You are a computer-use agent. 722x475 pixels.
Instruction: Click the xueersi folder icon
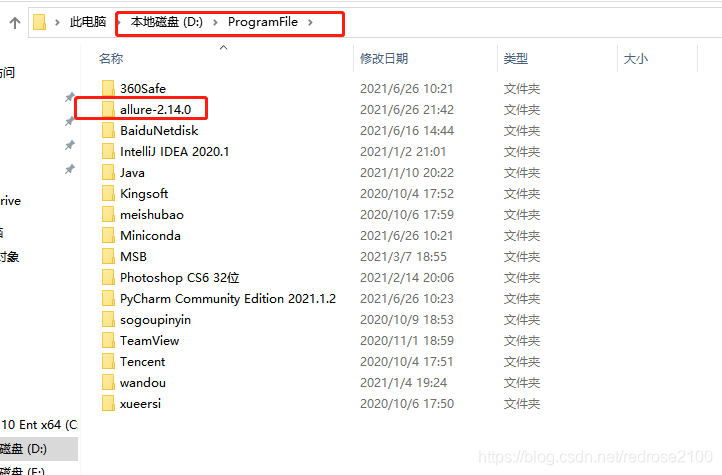pyautogui.click(x=108, y=404)
